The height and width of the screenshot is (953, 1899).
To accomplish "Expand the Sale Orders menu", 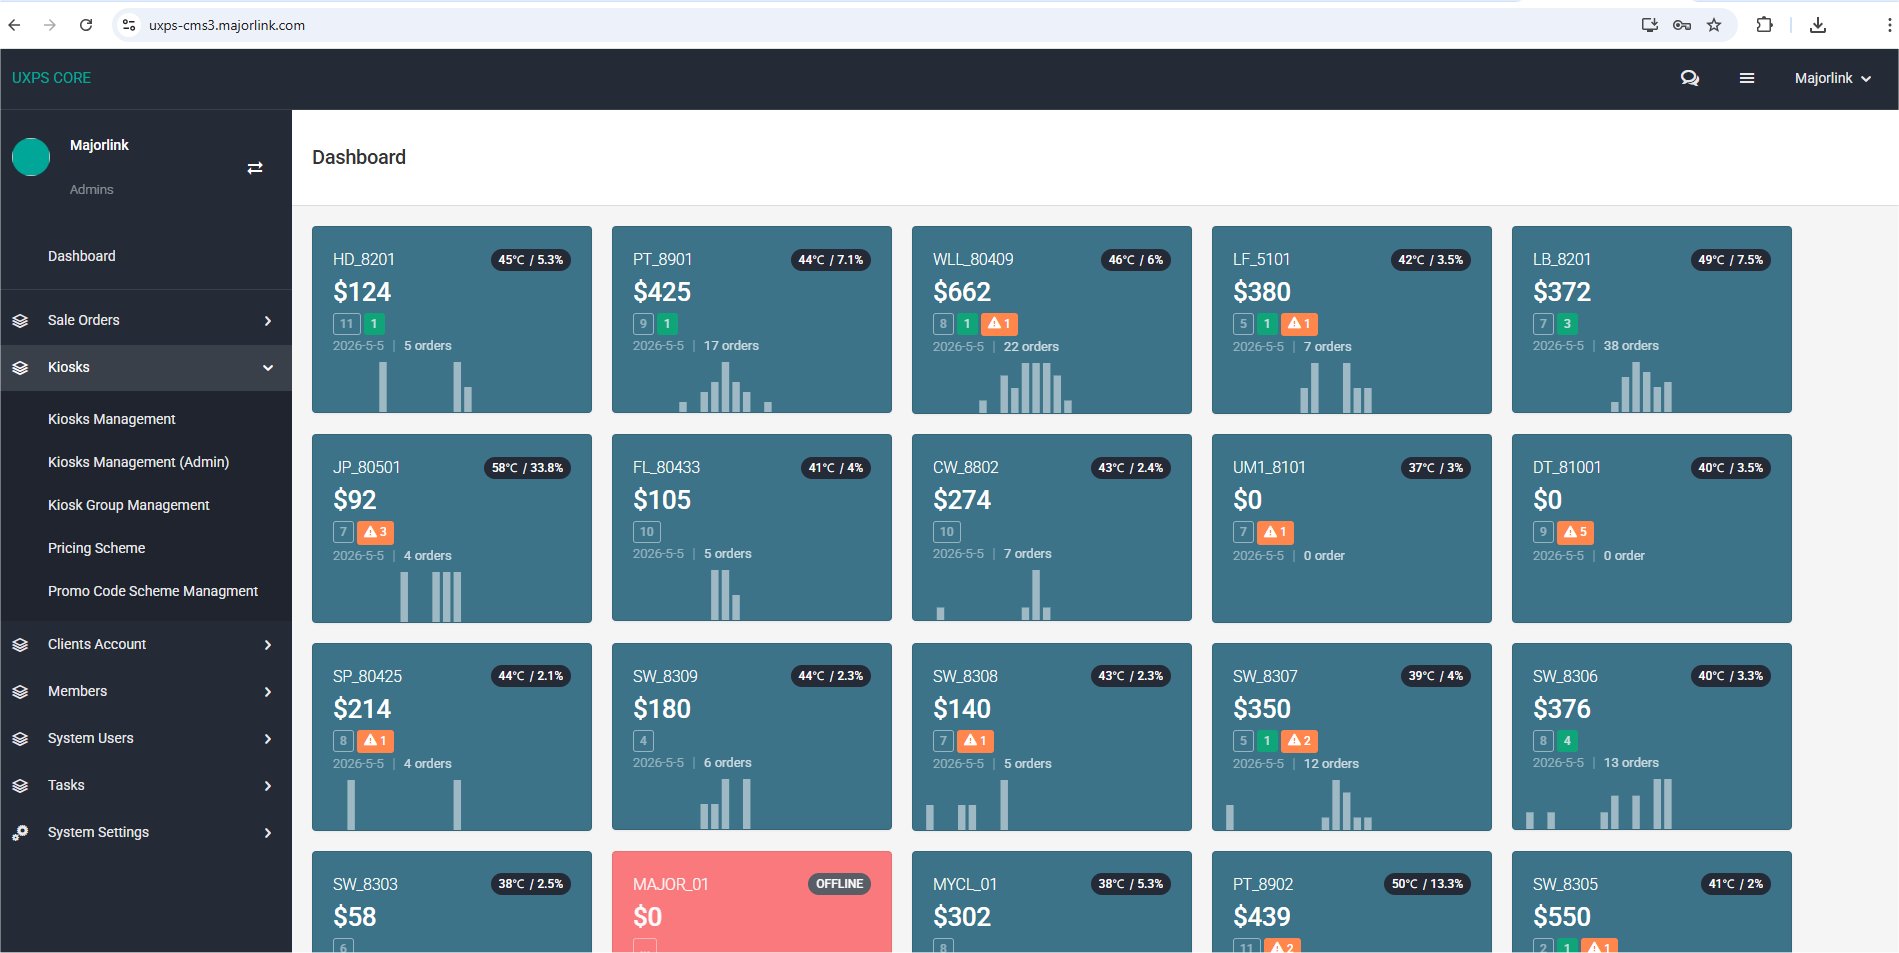I will [x=146, y=320].
